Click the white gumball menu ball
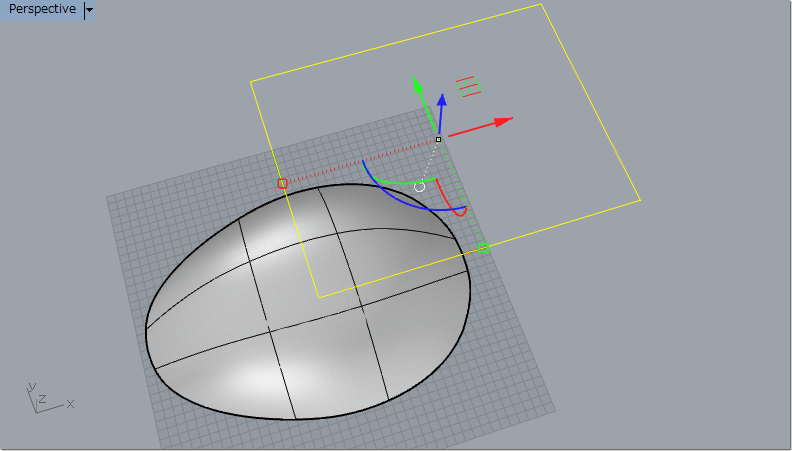 click(x=419, y=187)
